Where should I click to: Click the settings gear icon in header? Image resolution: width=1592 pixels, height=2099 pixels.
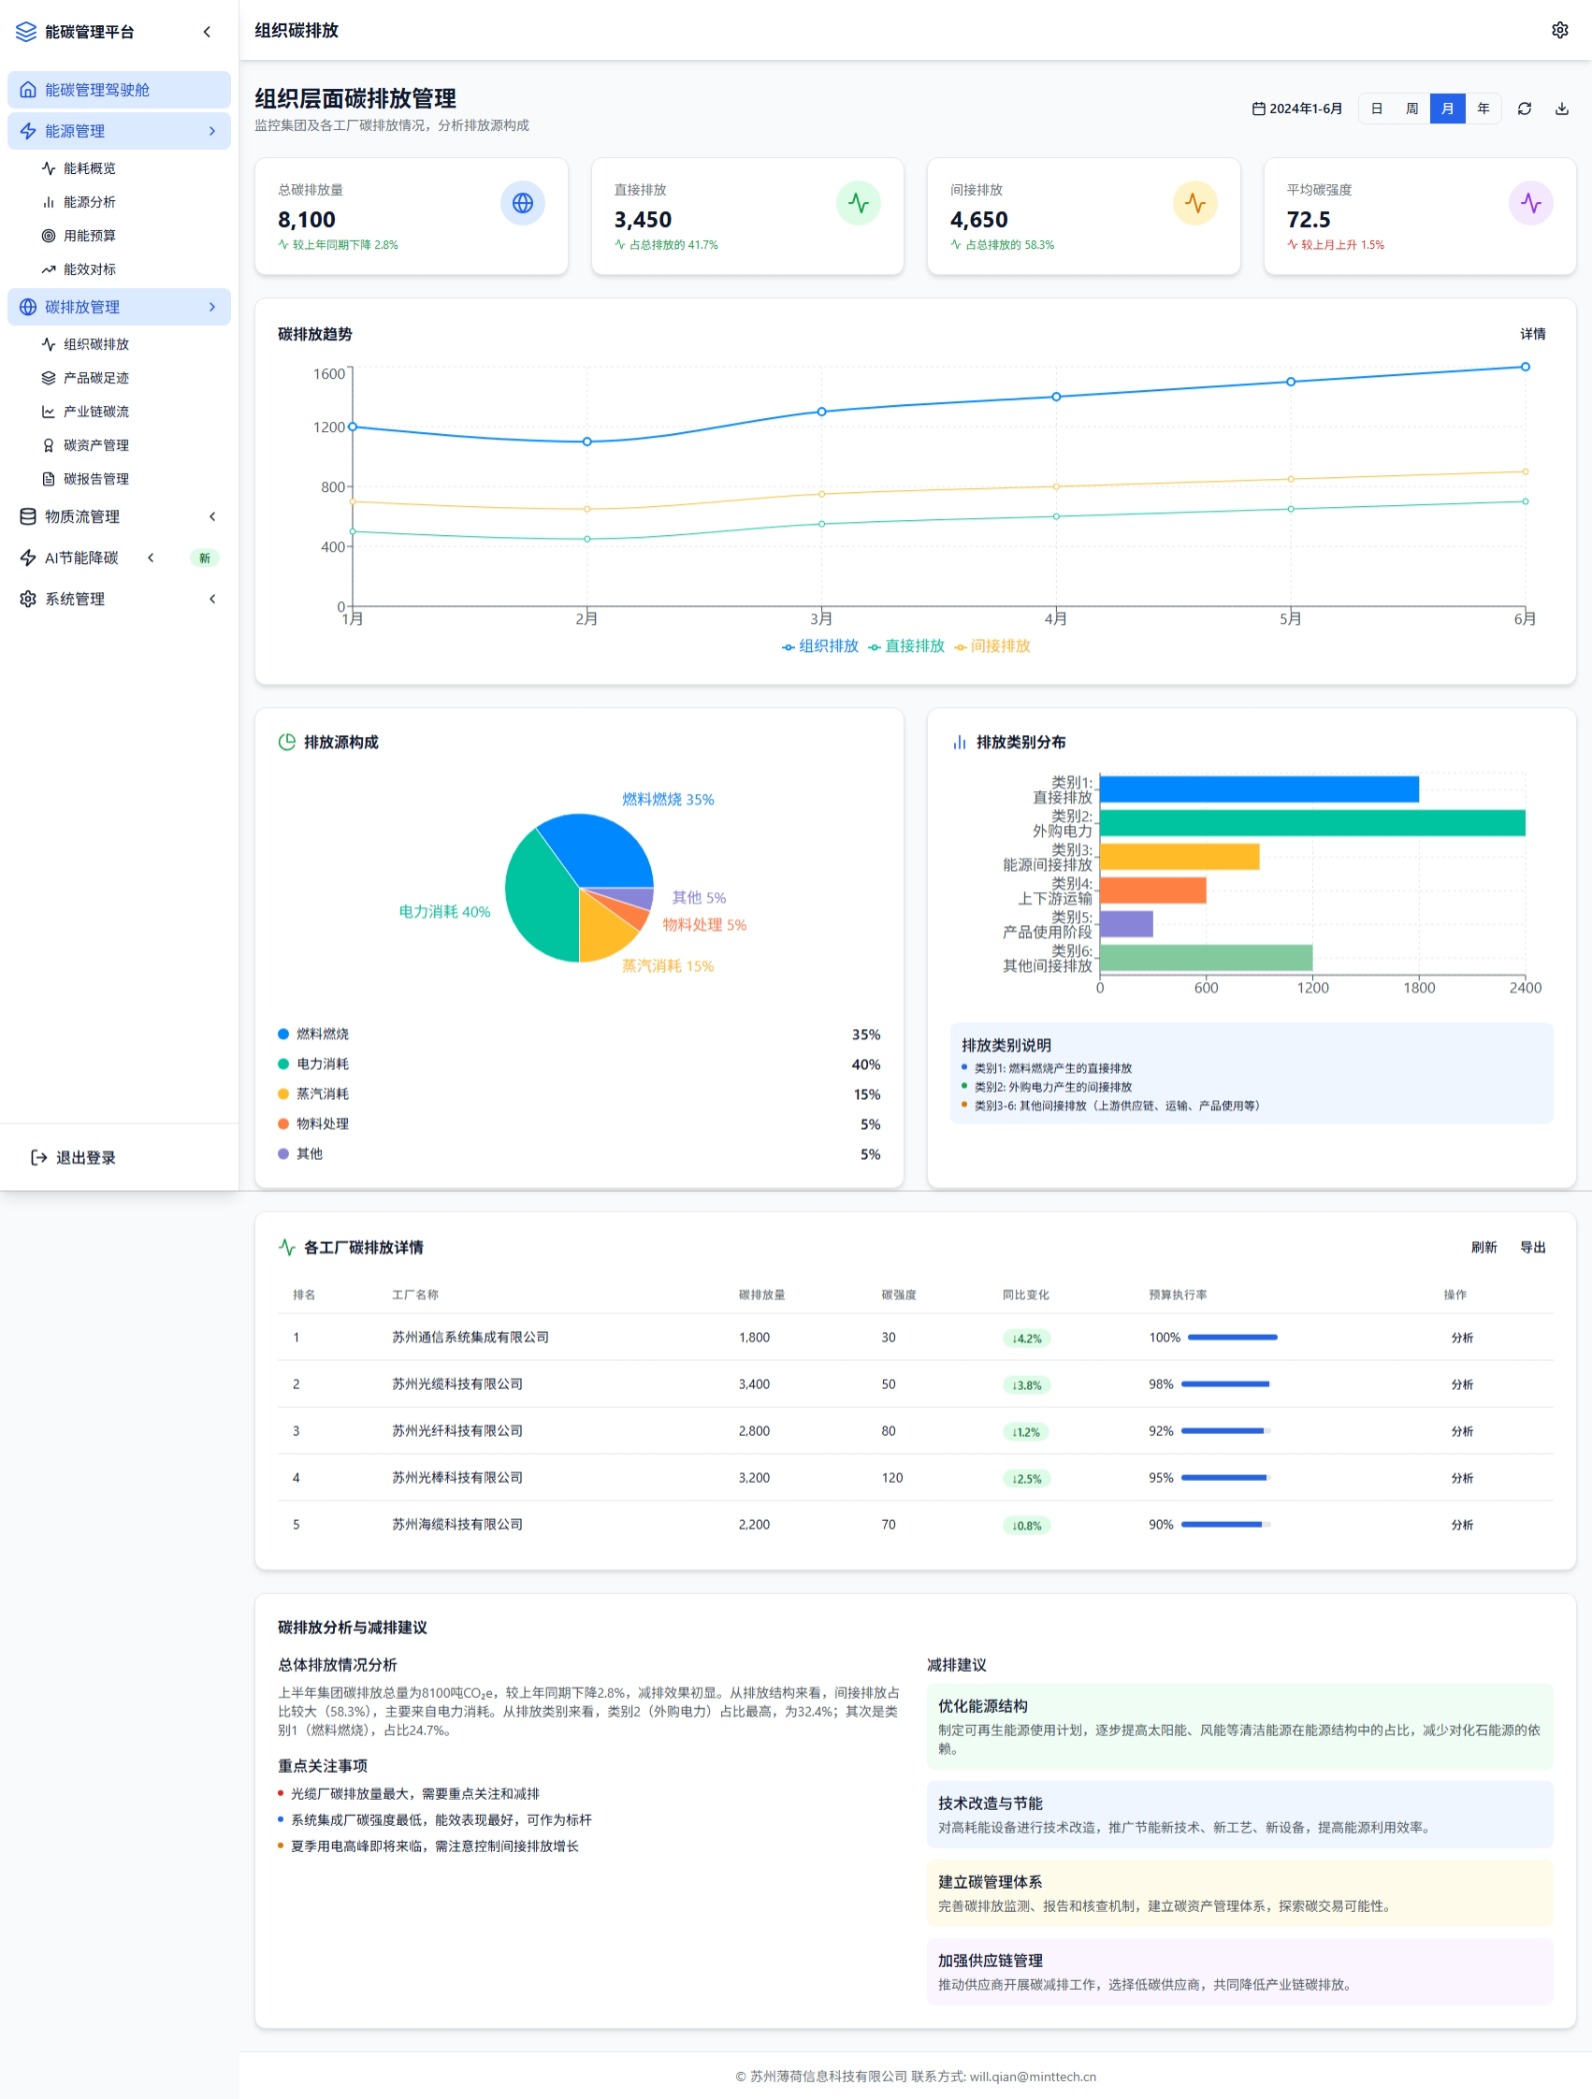[x=1559, y=30]
